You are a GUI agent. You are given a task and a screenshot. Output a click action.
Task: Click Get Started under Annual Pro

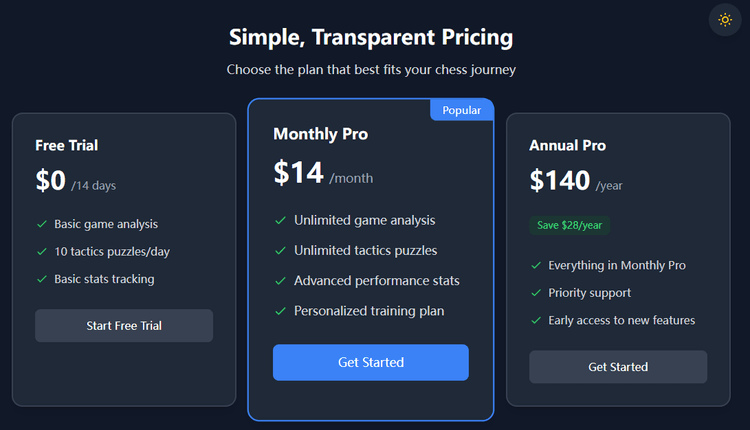coord(617,367)
